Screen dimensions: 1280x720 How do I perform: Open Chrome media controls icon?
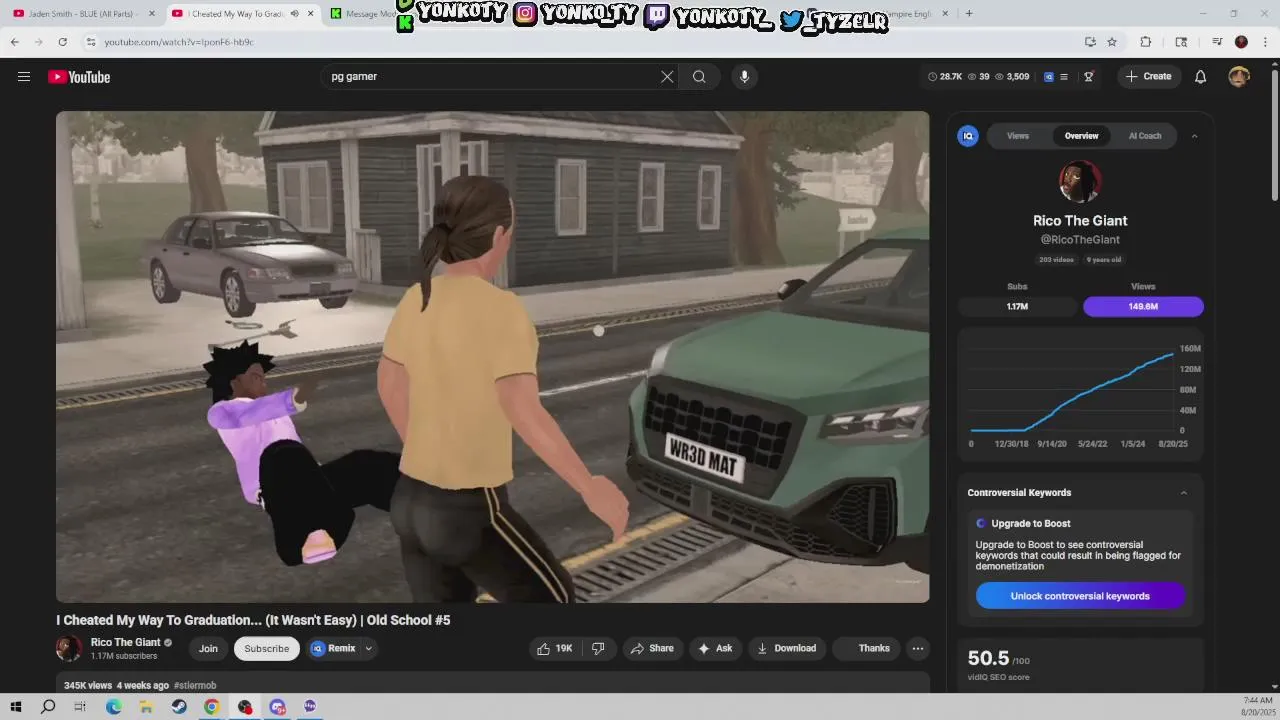[1217, 42]
